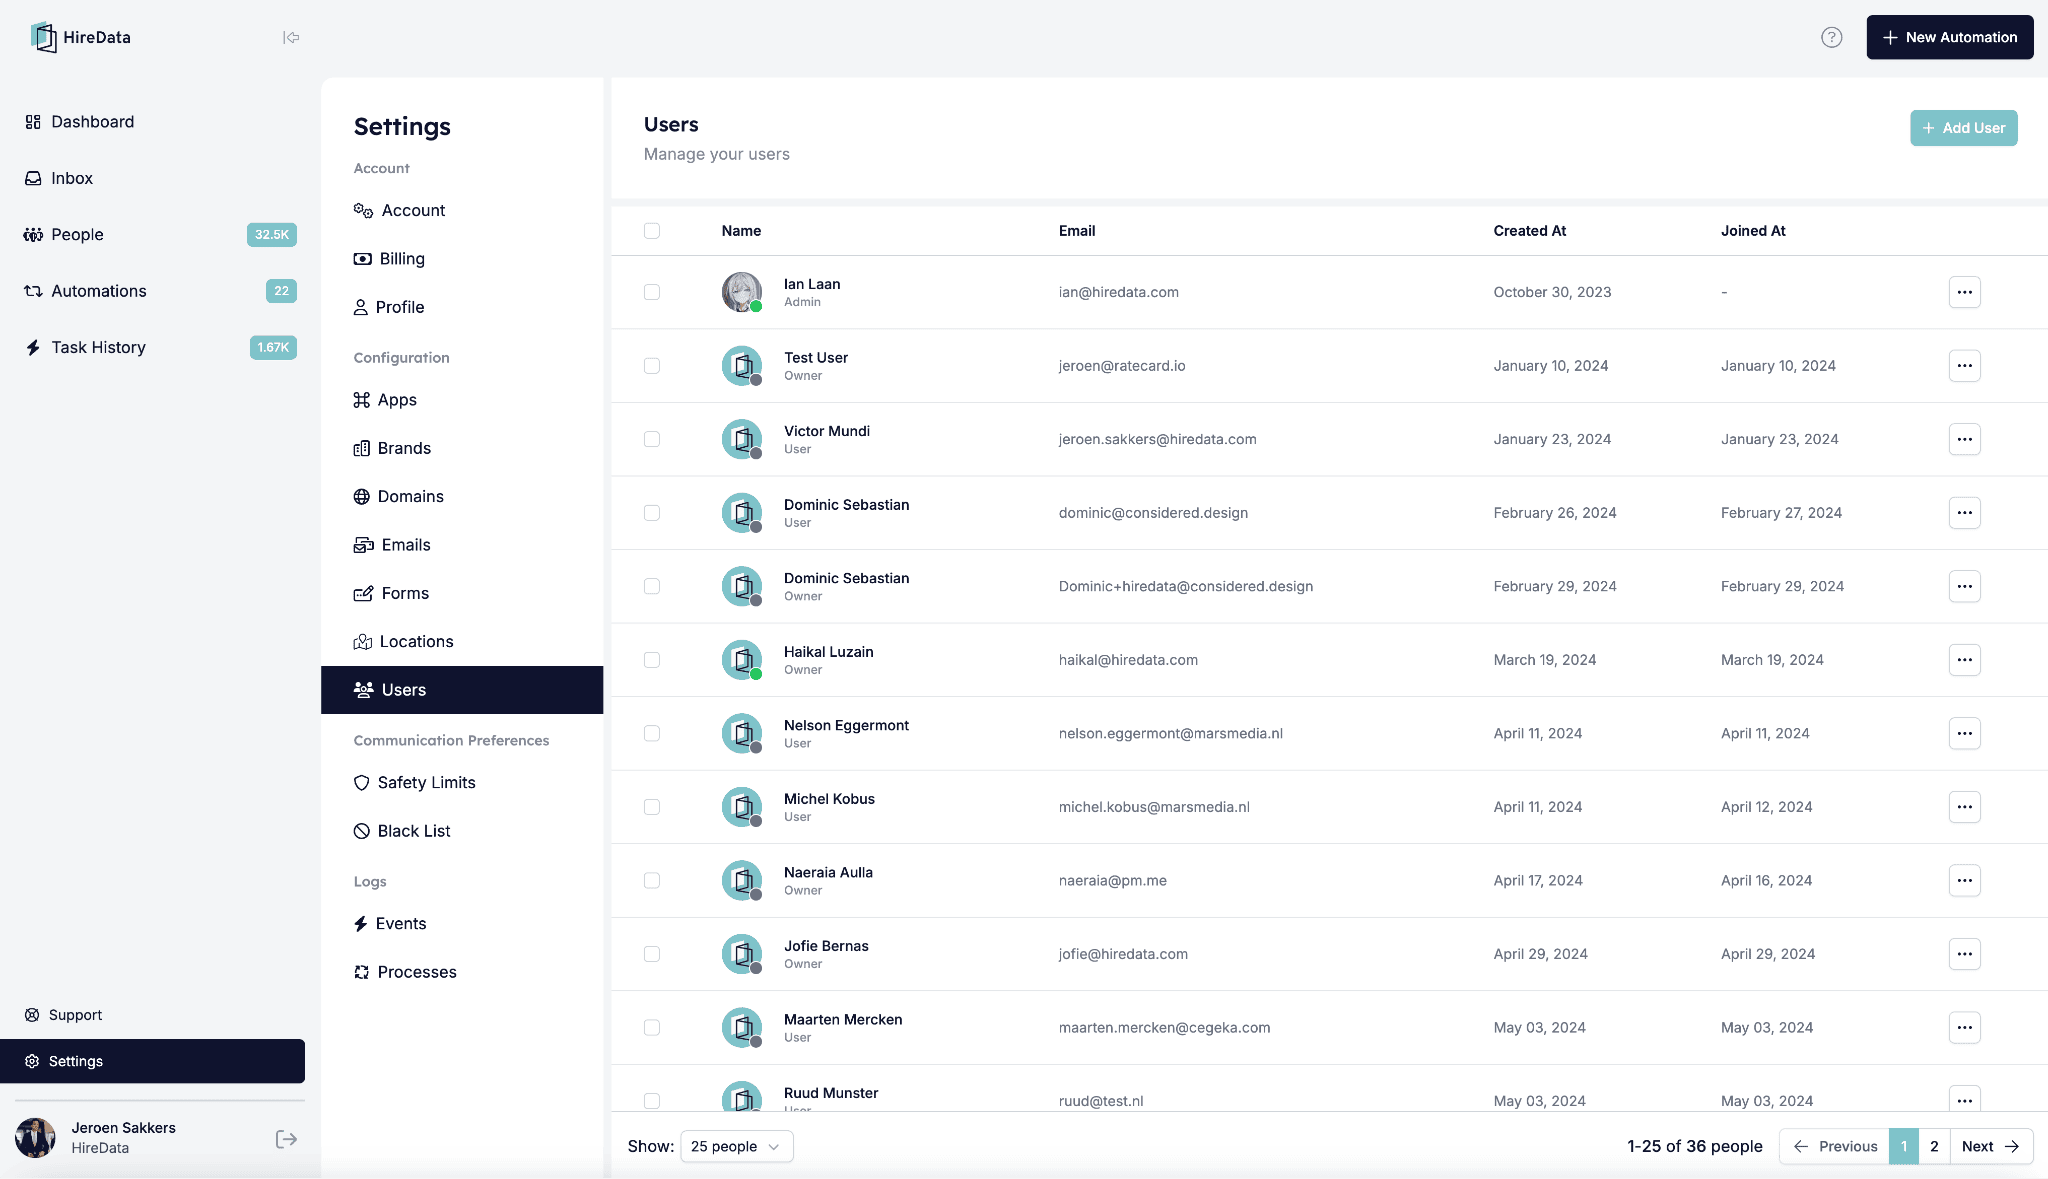
Task: Click the Add User button
Action: click(x=1963, y=128)
